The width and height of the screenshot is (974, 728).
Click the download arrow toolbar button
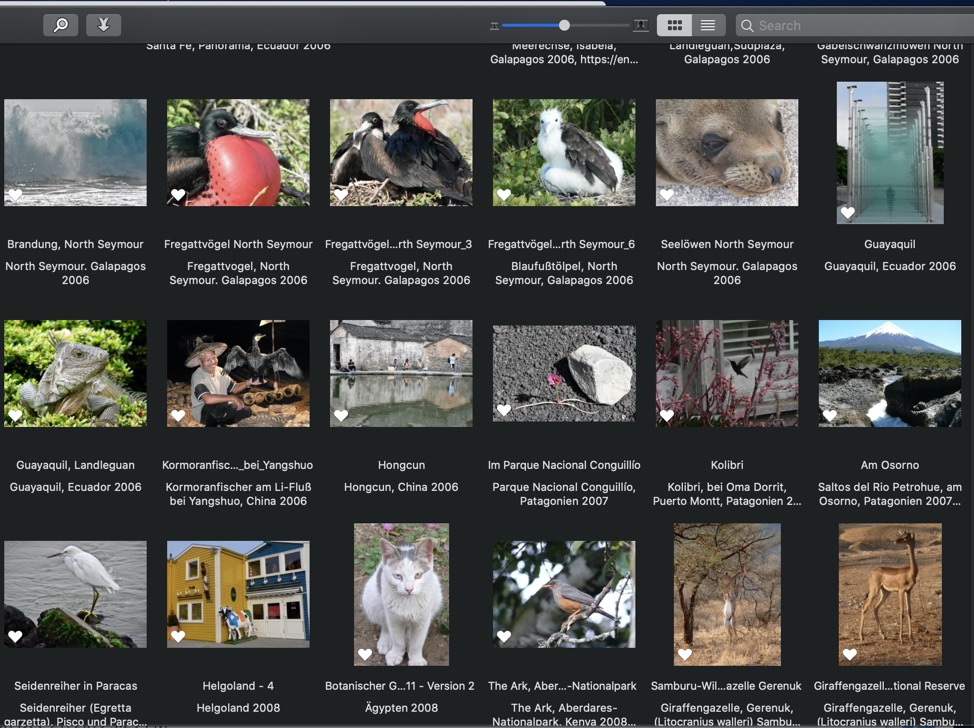pyautogui.click(x=103, y=25)
